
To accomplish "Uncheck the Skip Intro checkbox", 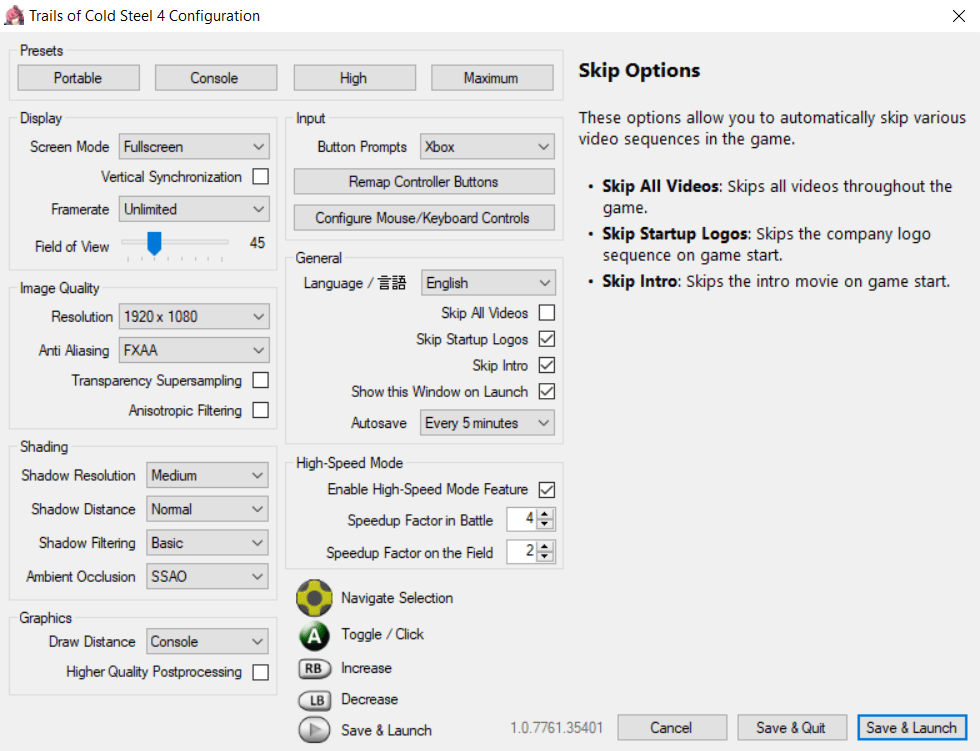I will [546, 365].
